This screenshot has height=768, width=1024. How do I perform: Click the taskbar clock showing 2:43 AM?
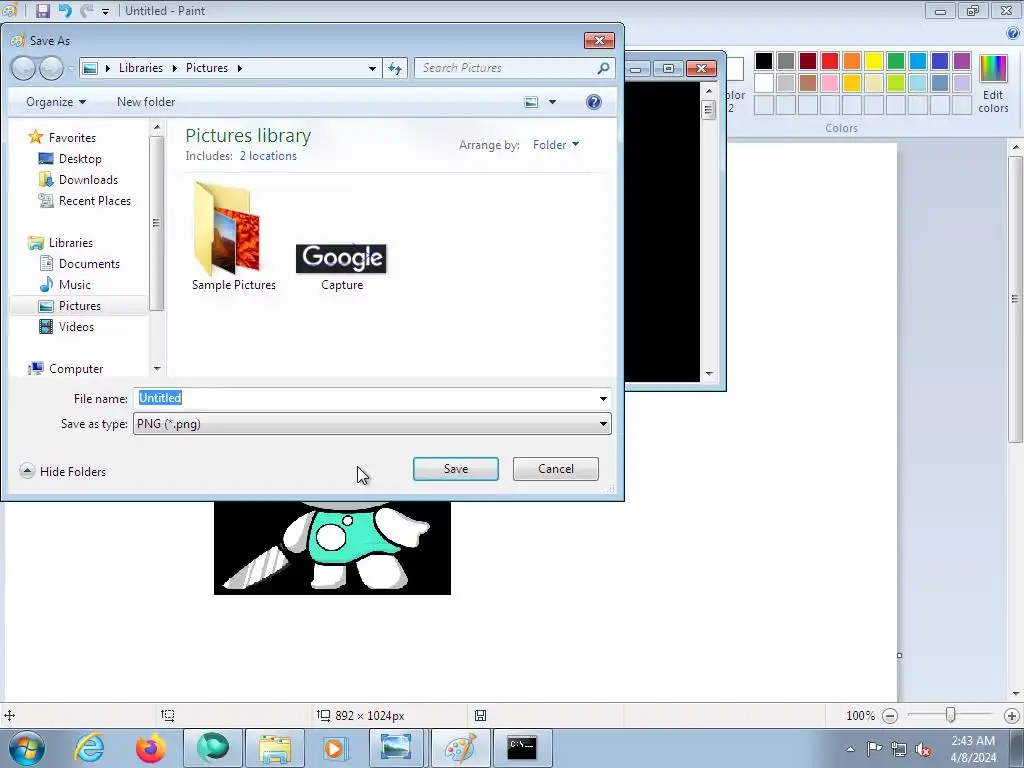(x=973, y=749)
